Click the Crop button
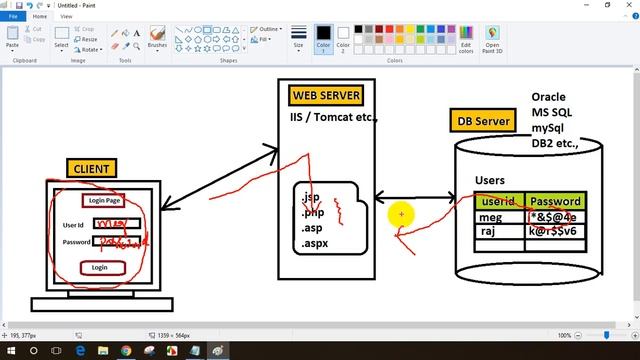This screenshot has height=360, width=640. coord(84,29)
